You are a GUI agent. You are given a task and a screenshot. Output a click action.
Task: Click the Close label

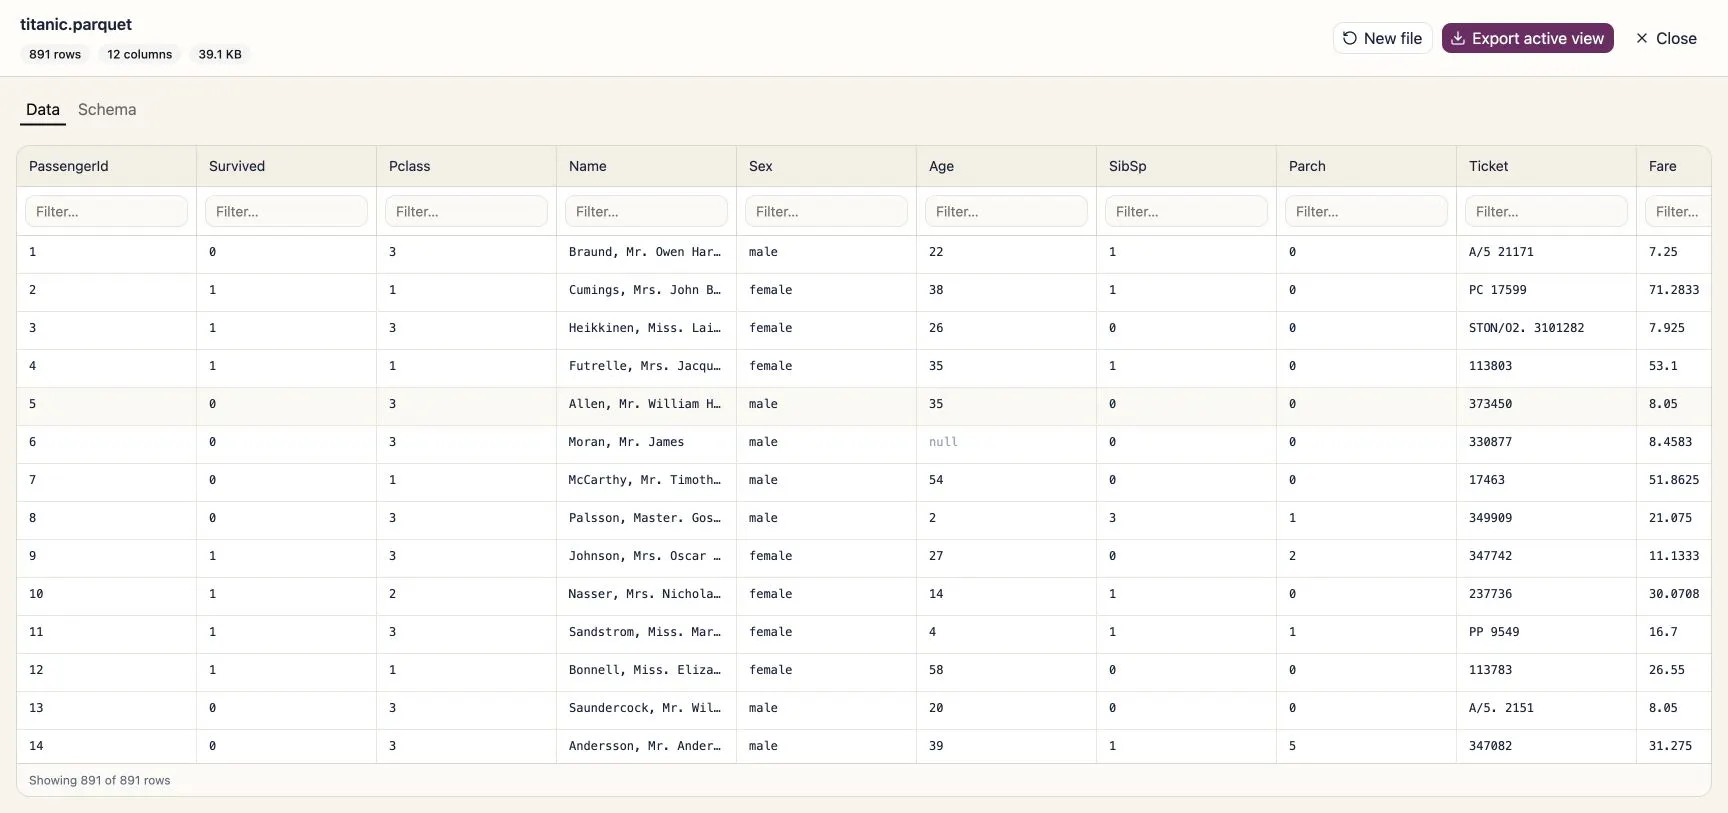(x=1676, y=38)
